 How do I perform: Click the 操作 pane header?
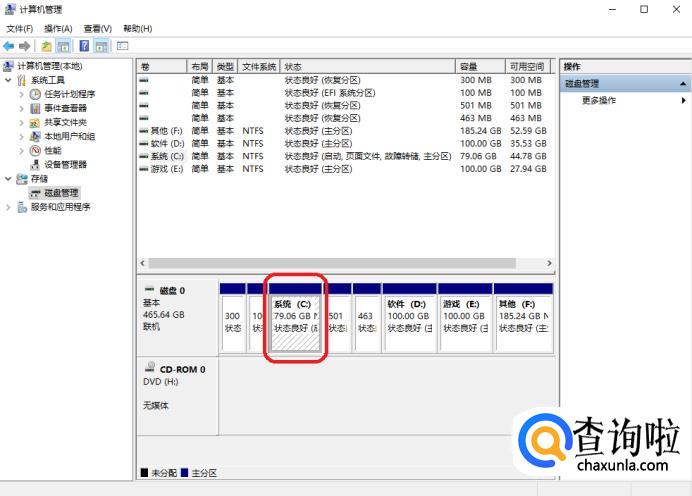tap(625, 67)
